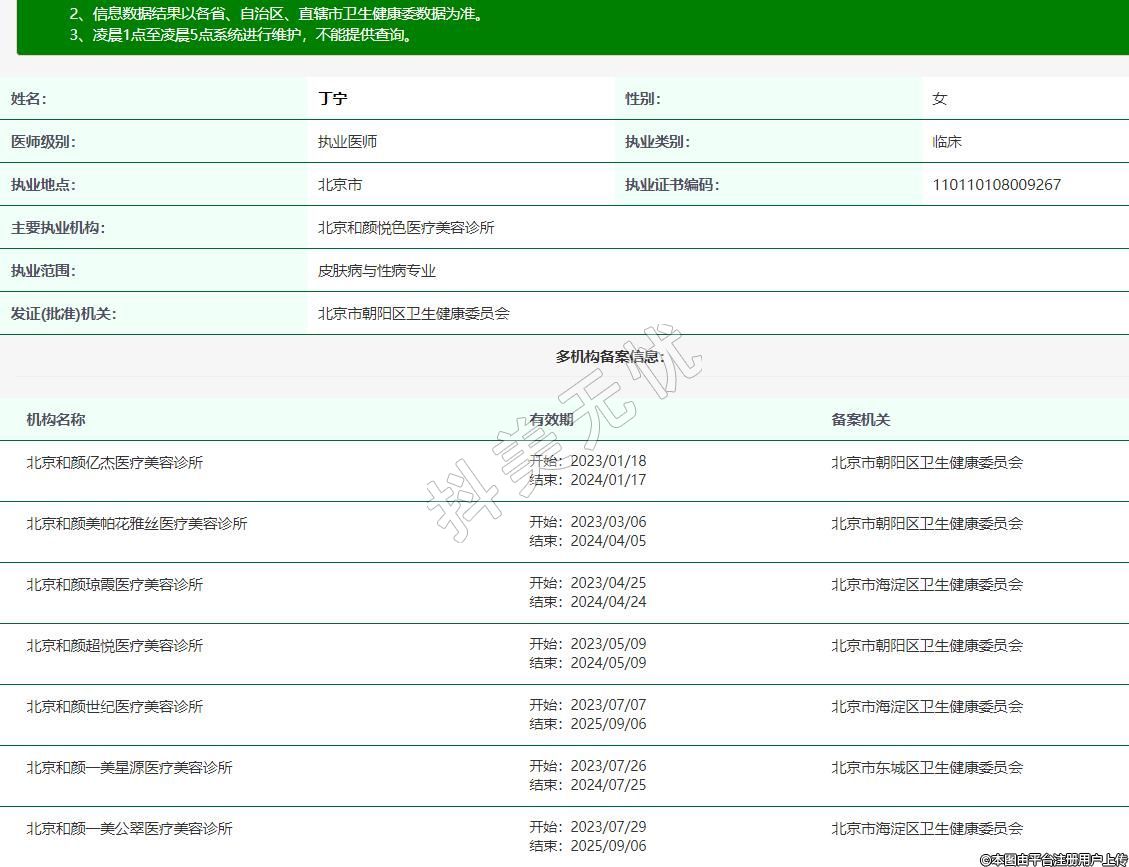Click the 执业地点 value 北京市
The height and width of the screenshot is (867, 1129).
(x=340, y=185)
